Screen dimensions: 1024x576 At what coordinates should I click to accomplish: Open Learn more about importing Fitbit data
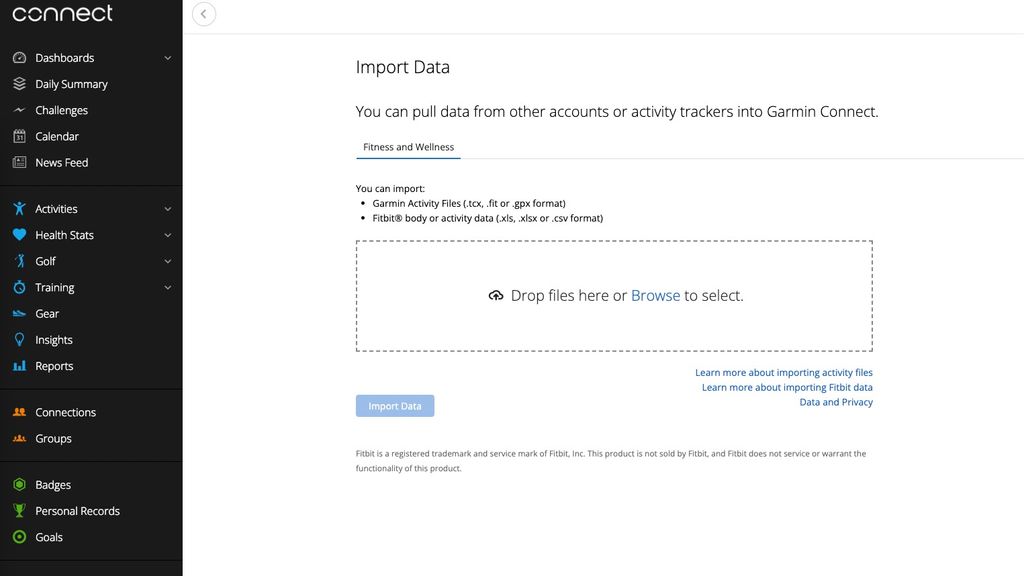point(787,387)
